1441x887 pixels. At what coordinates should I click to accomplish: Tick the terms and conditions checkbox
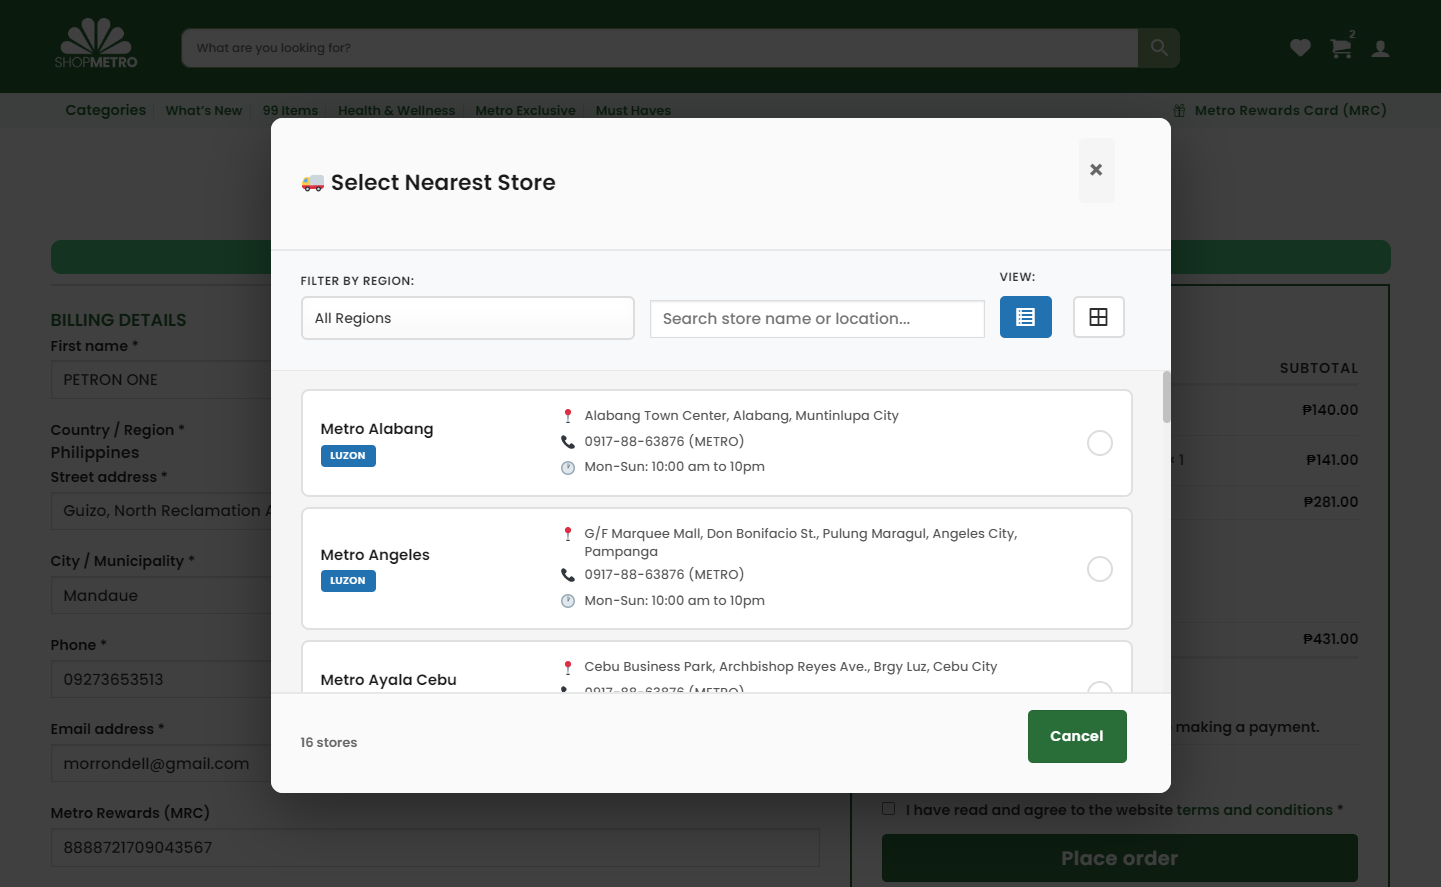(x=888, y=809)
